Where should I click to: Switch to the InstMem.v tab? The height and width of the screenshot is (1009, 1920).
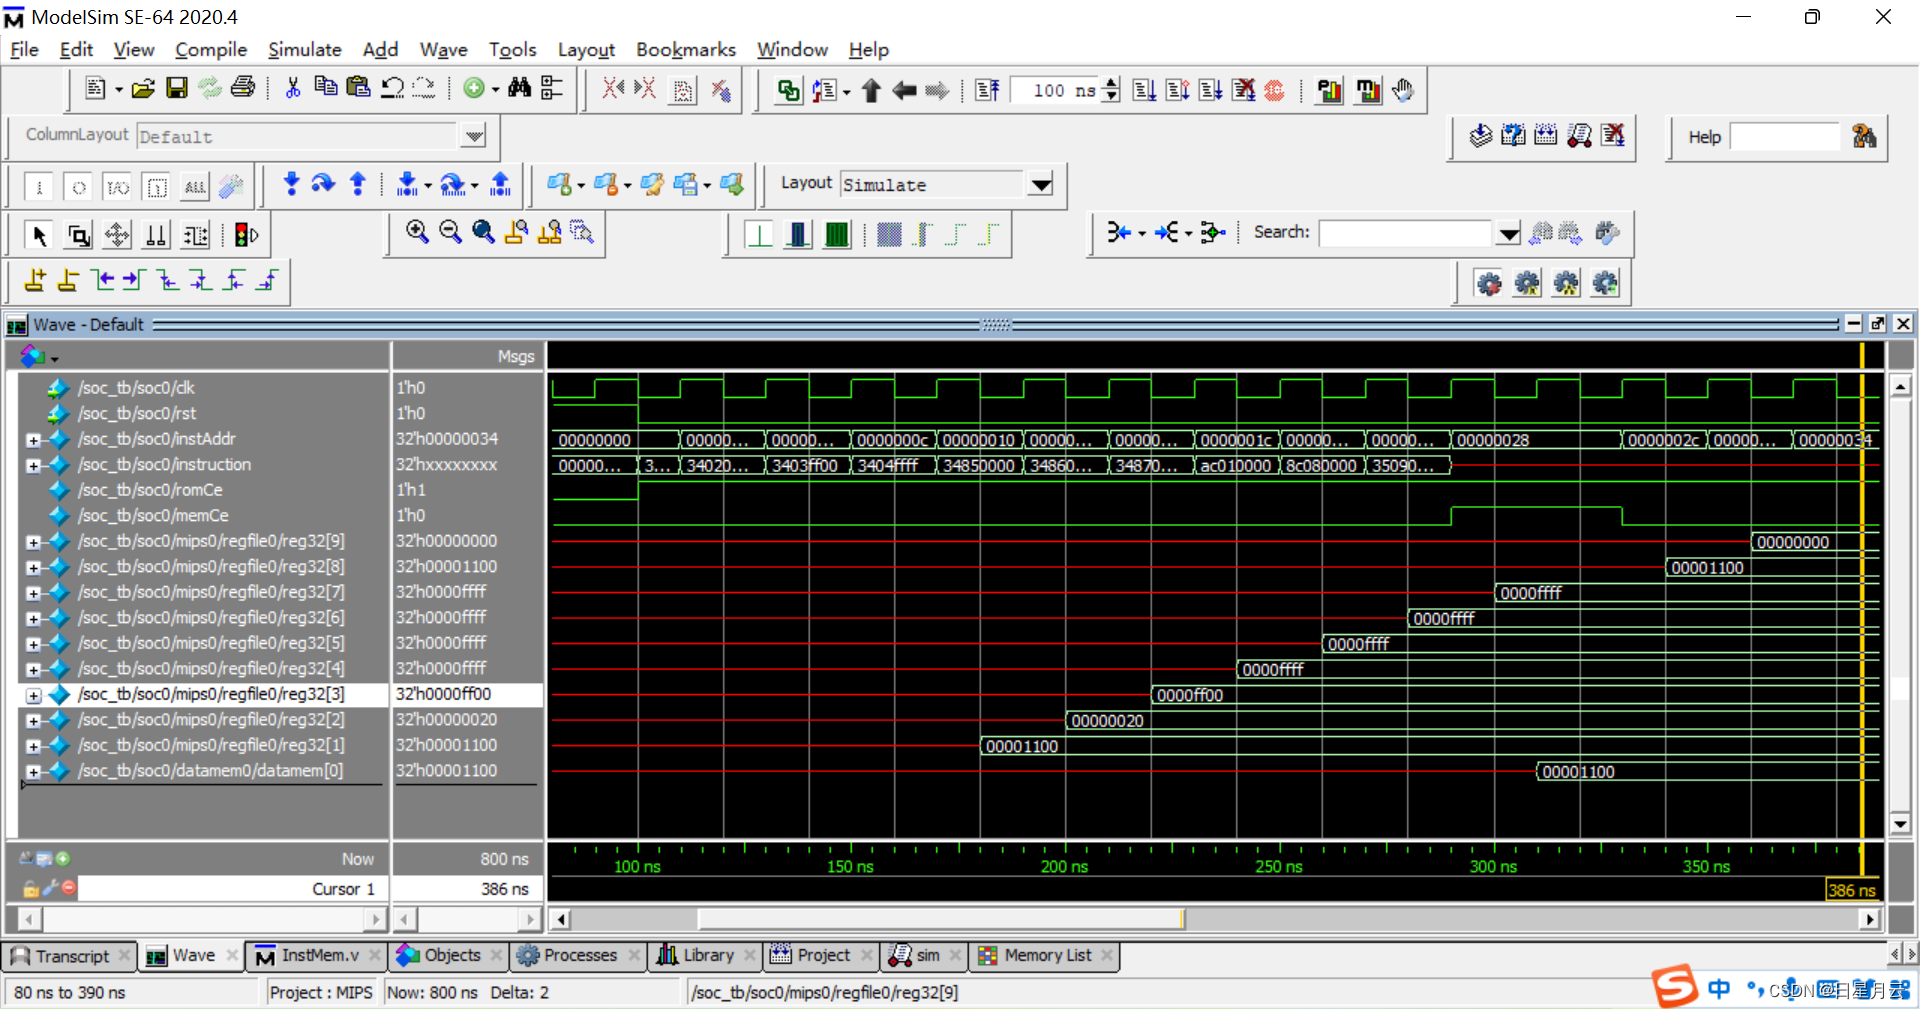click(x=318, y=956)
